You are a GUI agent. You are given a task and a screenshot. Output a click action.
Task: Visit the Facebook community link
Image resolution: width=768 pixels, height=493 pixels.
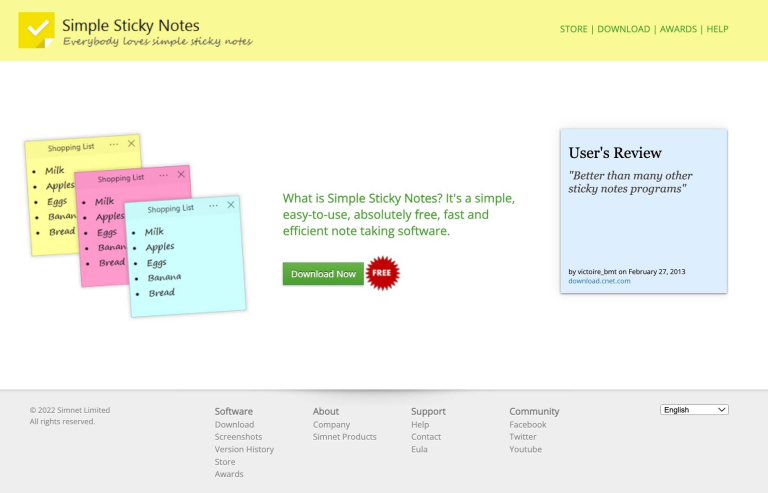(528, 424)
